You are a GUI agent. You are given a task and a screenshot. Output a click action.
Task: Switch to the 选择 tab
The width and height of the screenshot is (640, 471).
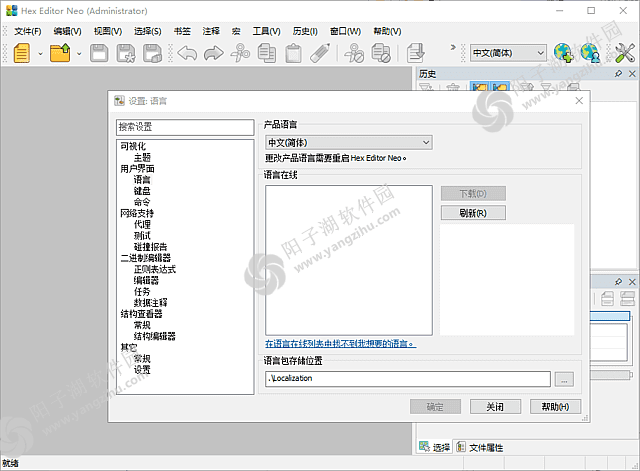435,447
